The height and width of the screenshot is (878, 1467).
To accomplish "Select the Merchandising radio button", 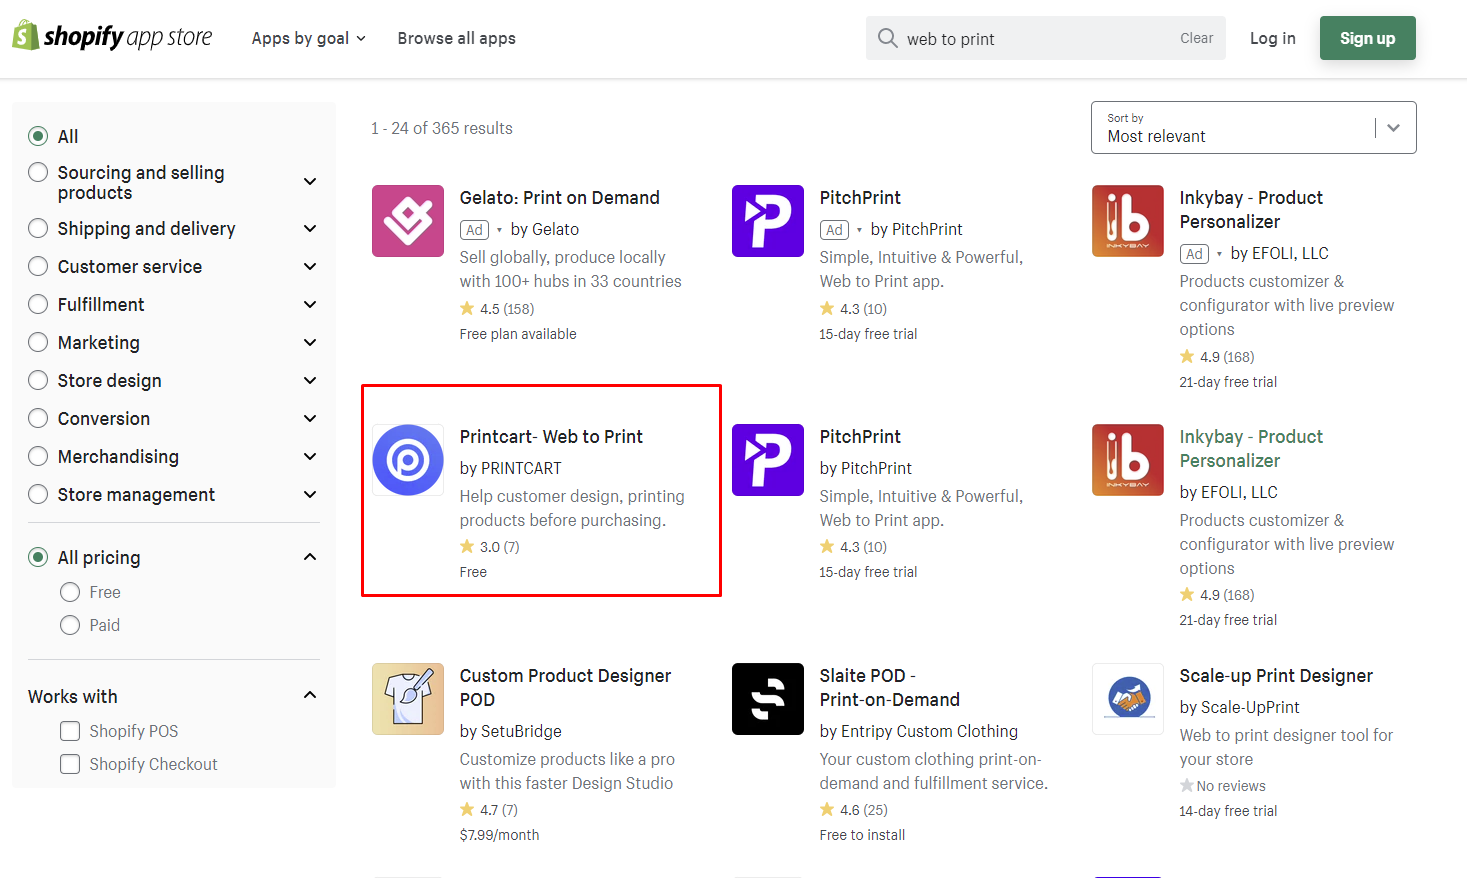I will point(38,456).
